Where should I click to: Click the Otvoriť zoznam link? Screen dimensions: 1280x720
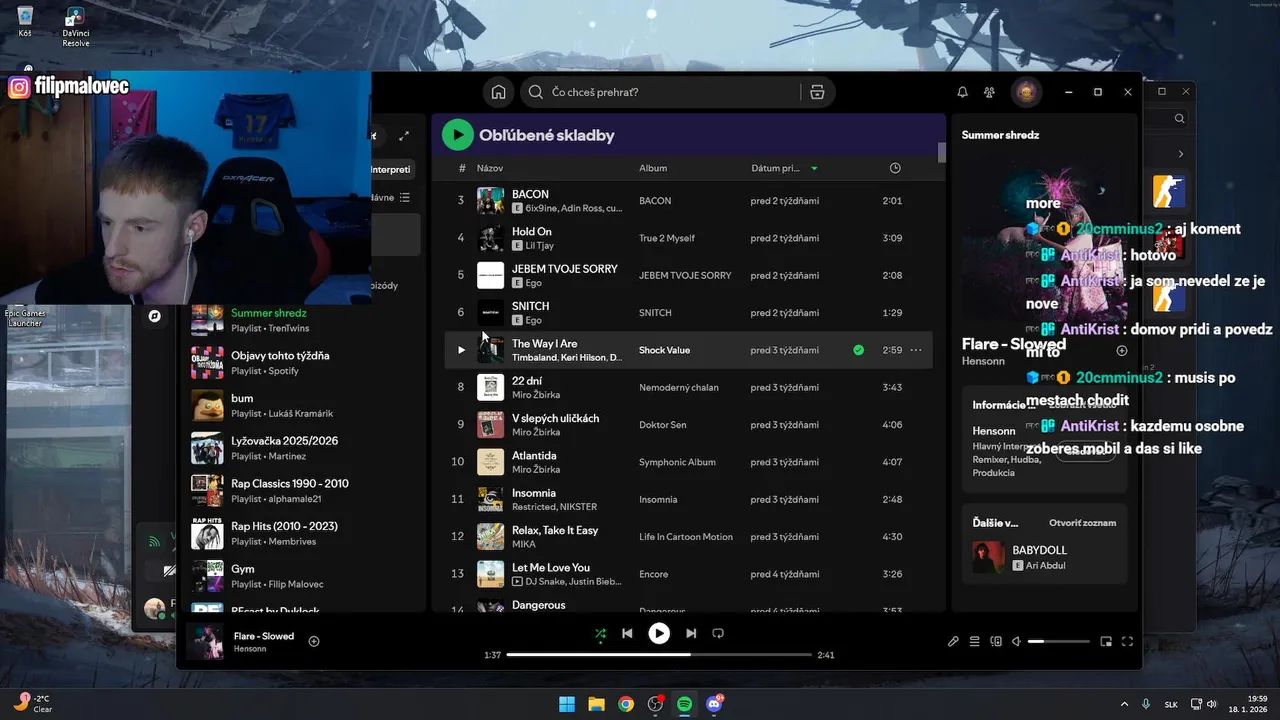click(1082, 523)
